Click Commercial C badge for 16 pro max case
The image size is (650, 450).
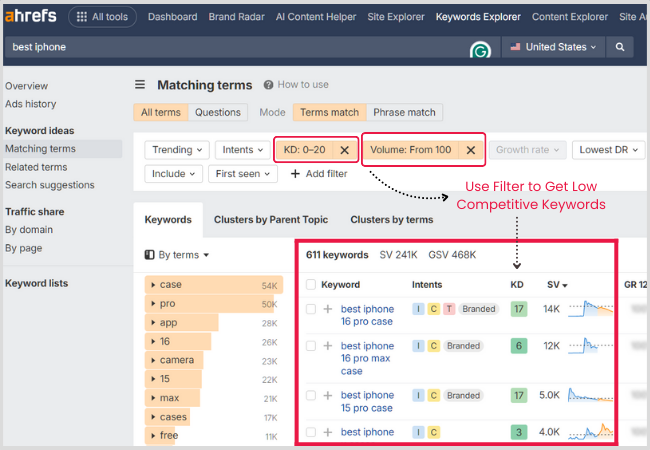(x=433, y=346)
